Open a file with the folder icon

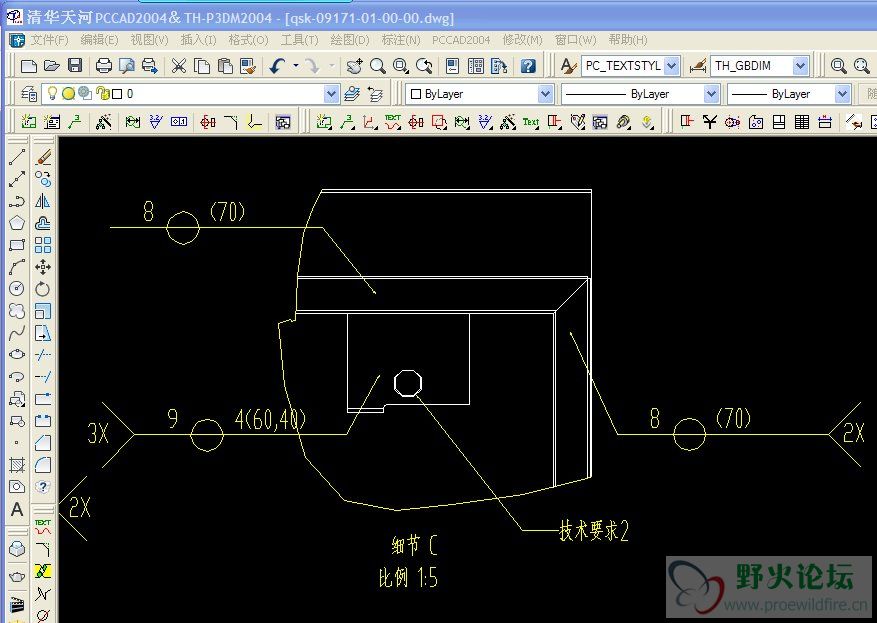(51, 66)
